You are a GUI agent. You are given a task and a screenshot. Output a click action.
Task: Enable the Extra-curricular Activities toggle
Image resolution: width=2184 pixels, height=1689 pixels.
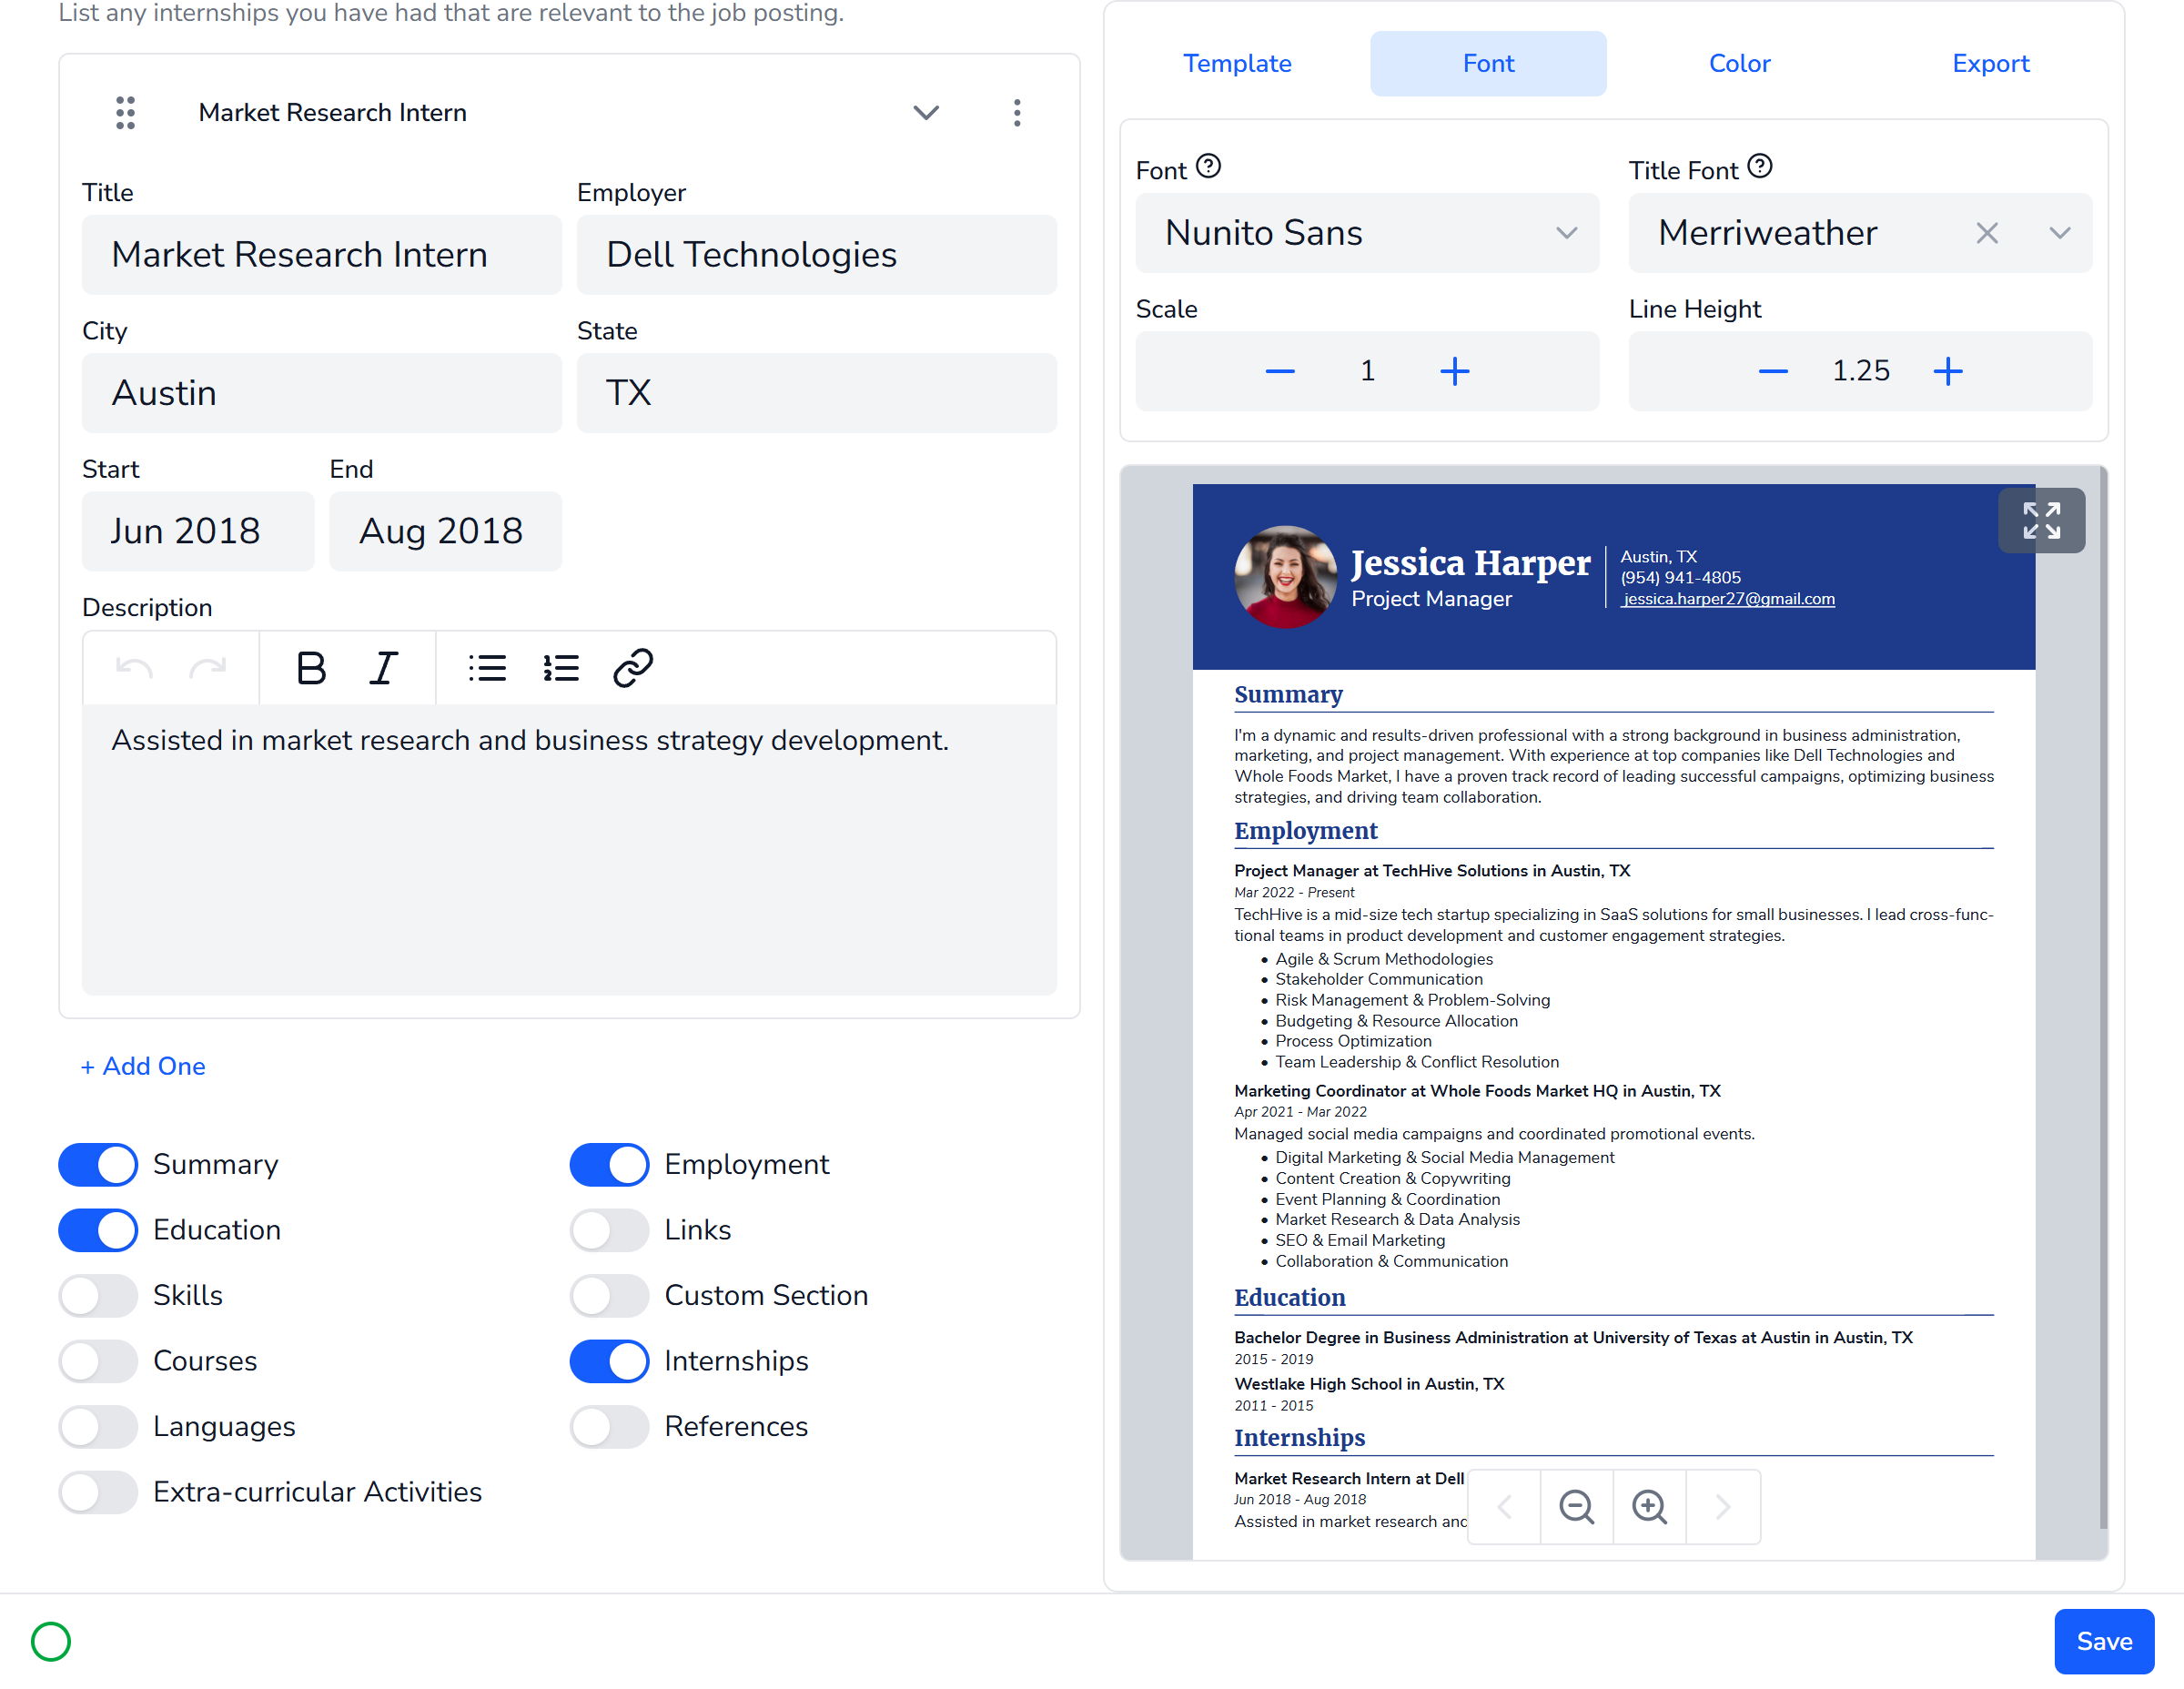click(x=98, y=1492)
